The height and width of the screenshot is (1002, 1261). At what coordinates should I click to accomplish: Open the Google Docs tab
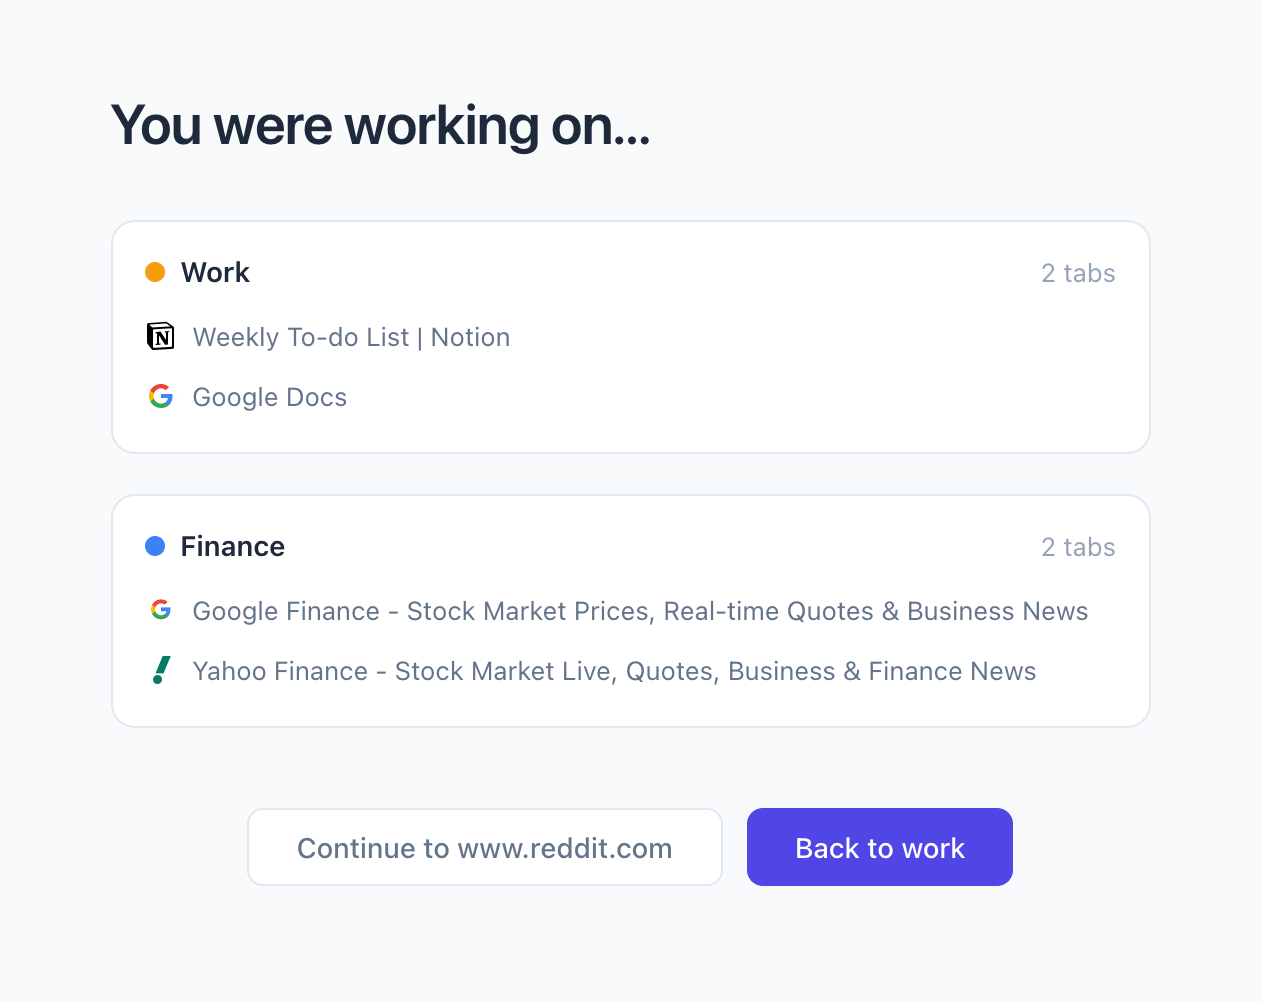269,397
